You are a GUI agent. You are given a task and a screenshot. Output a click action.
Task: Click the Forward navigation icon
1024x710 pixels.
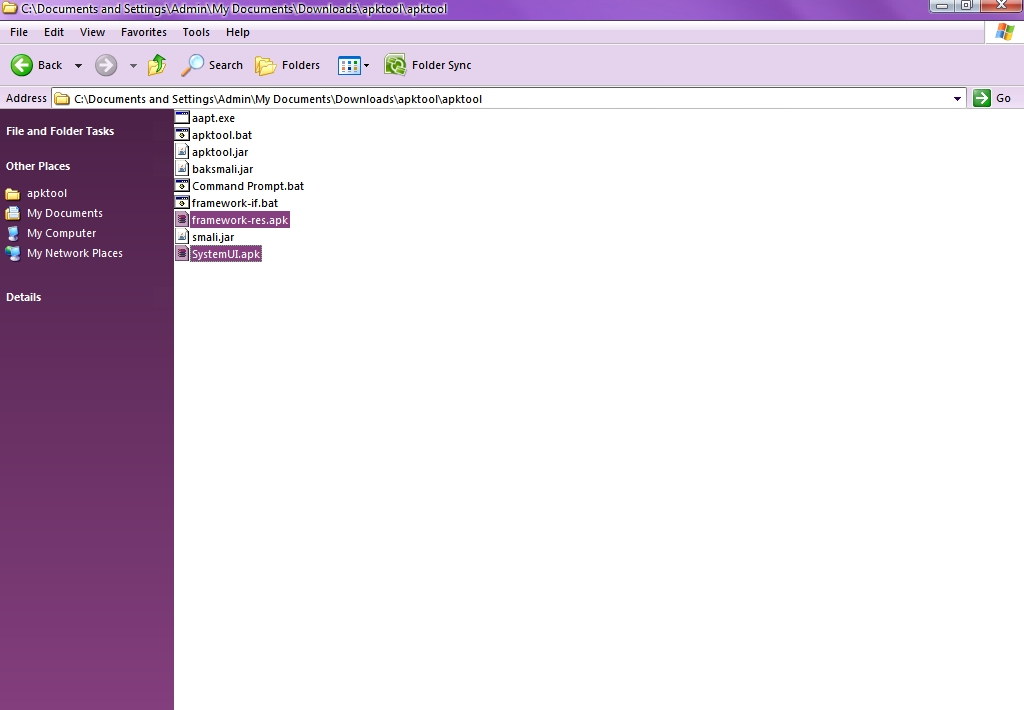click(105, 65)
